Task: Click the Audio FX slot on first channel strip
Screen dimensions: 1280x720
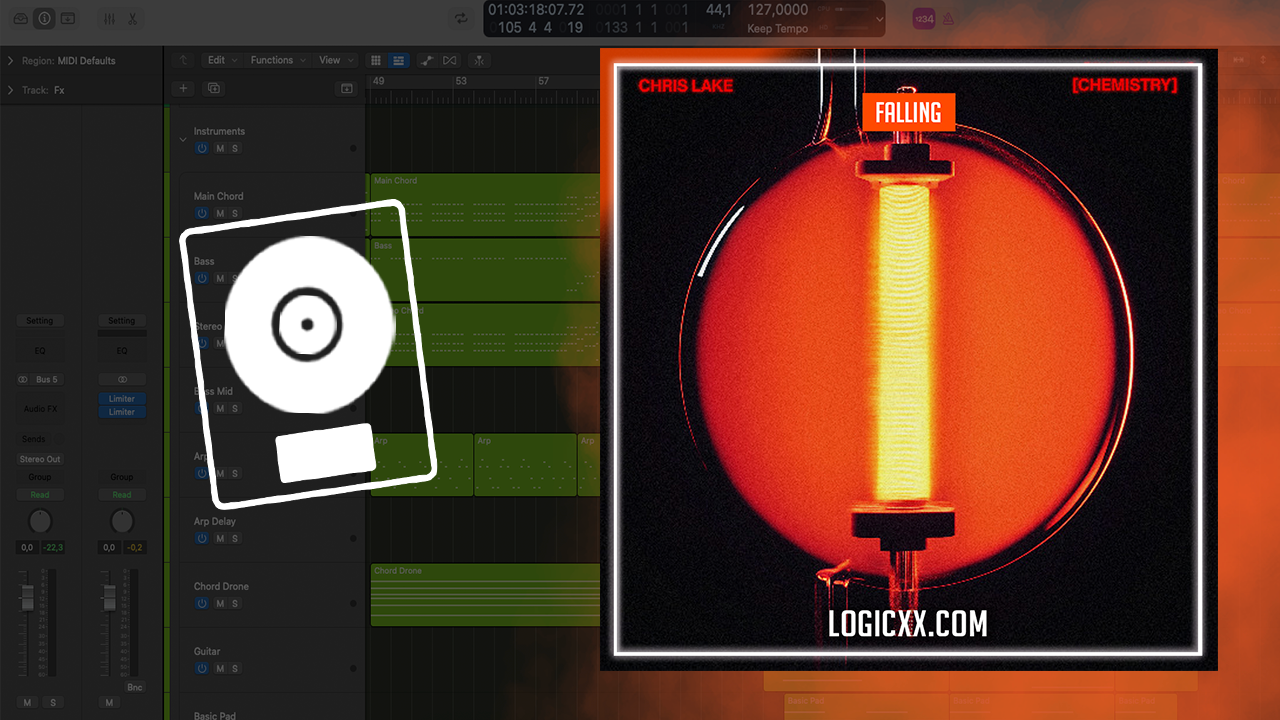Action: [x=40, y=409]
